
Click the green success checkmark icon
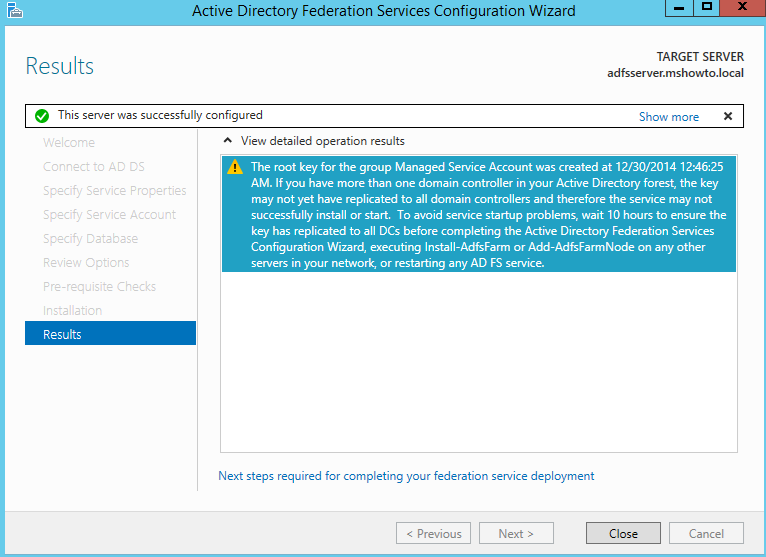tap(42, 116)
